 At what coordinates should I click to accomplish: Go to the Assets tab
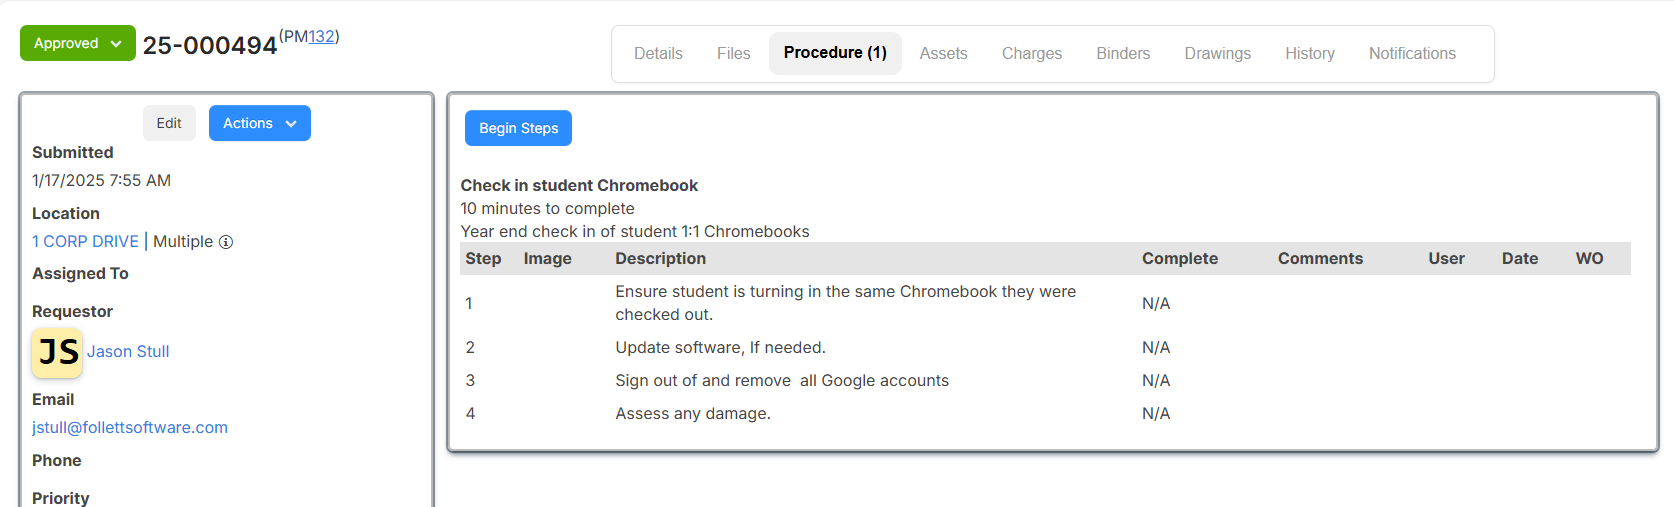pos(943,53)
